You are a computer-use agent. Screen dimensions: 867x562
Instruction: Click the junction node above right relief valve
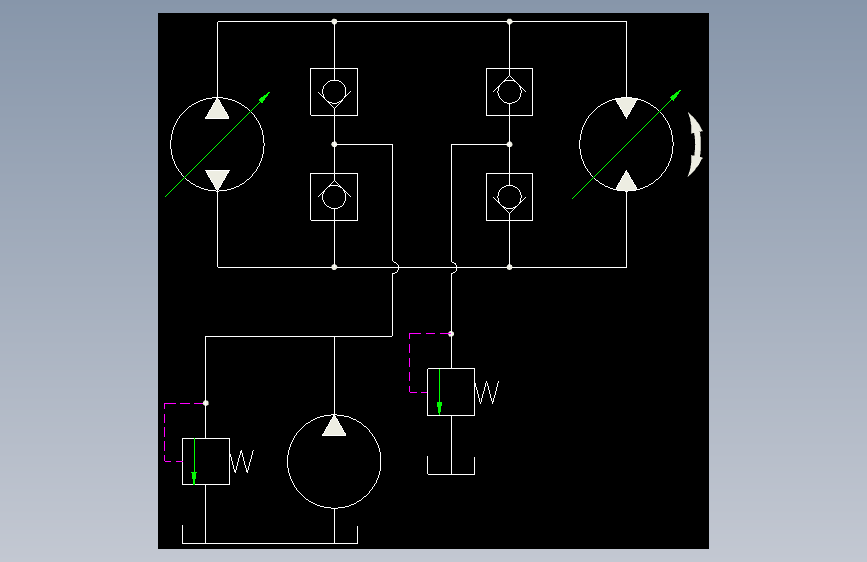click(451, 334)
